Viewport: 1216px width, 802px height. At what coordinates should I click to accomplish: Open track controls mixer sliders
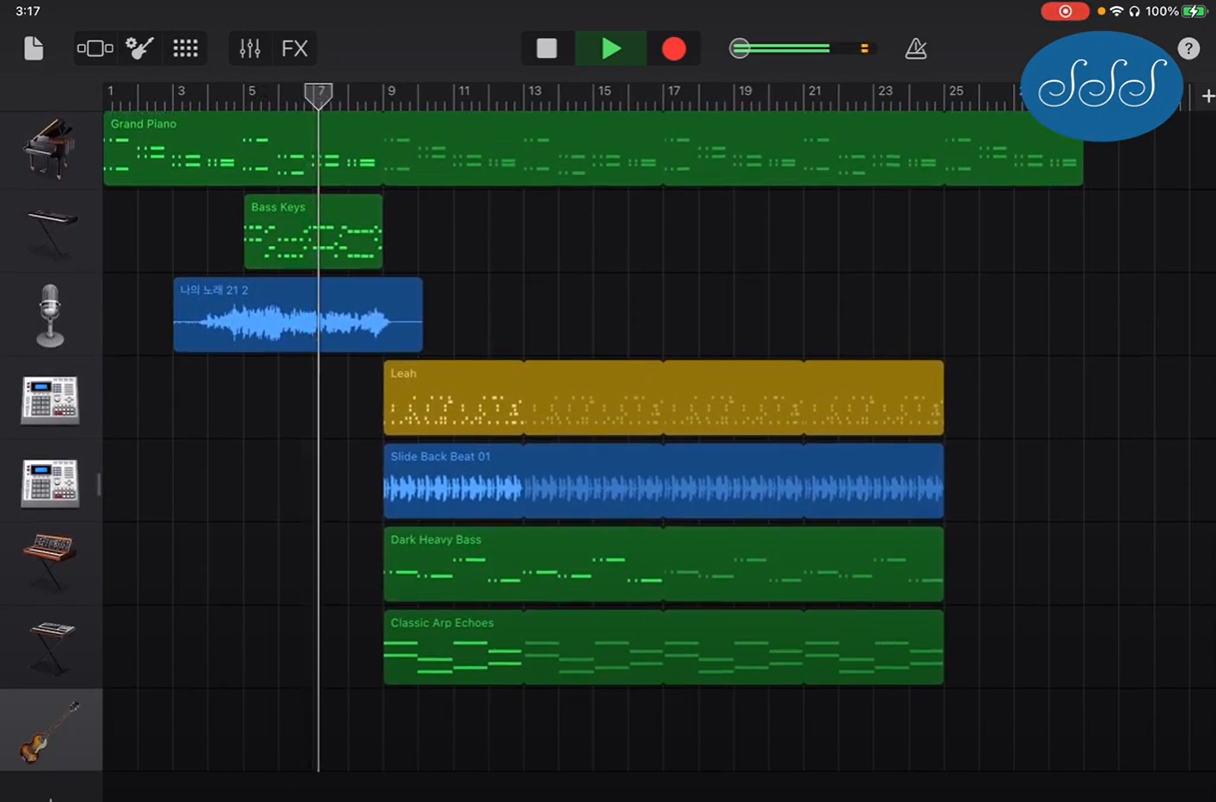point(250,48)
